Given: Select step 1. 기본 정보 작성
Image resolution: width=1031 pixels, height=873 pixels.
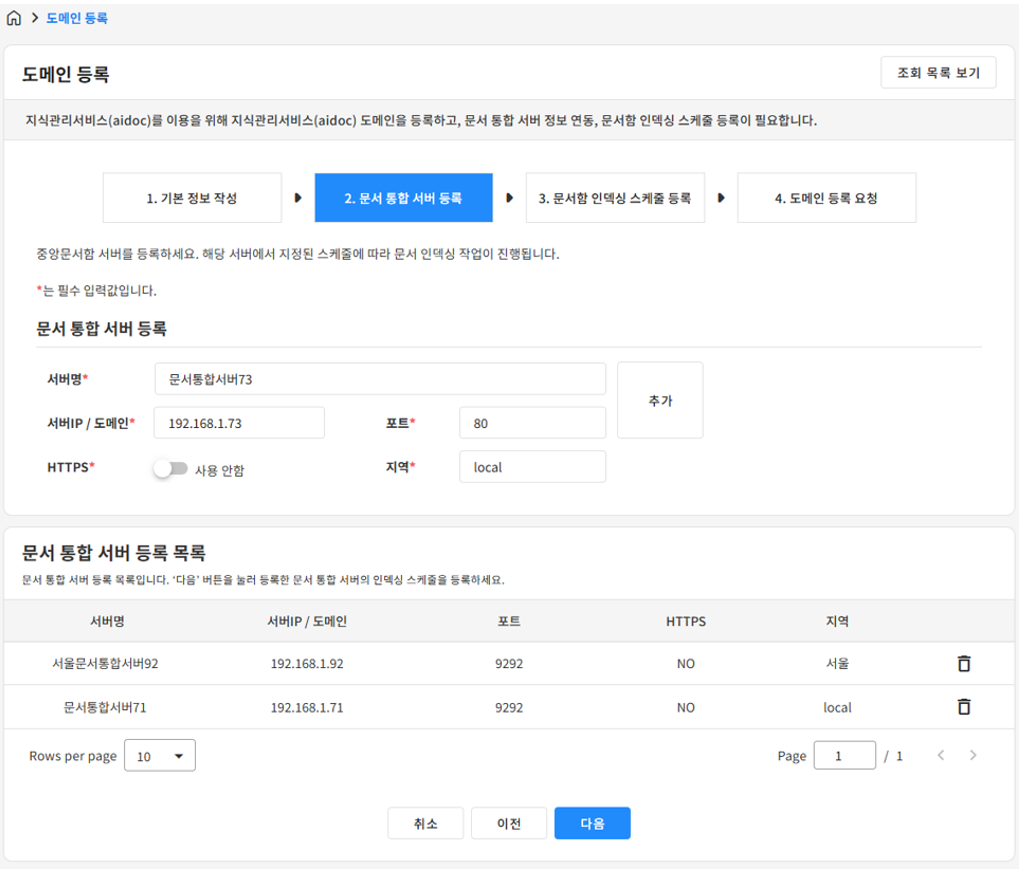Looking at the screenshot, I should [x=192, y=198].
